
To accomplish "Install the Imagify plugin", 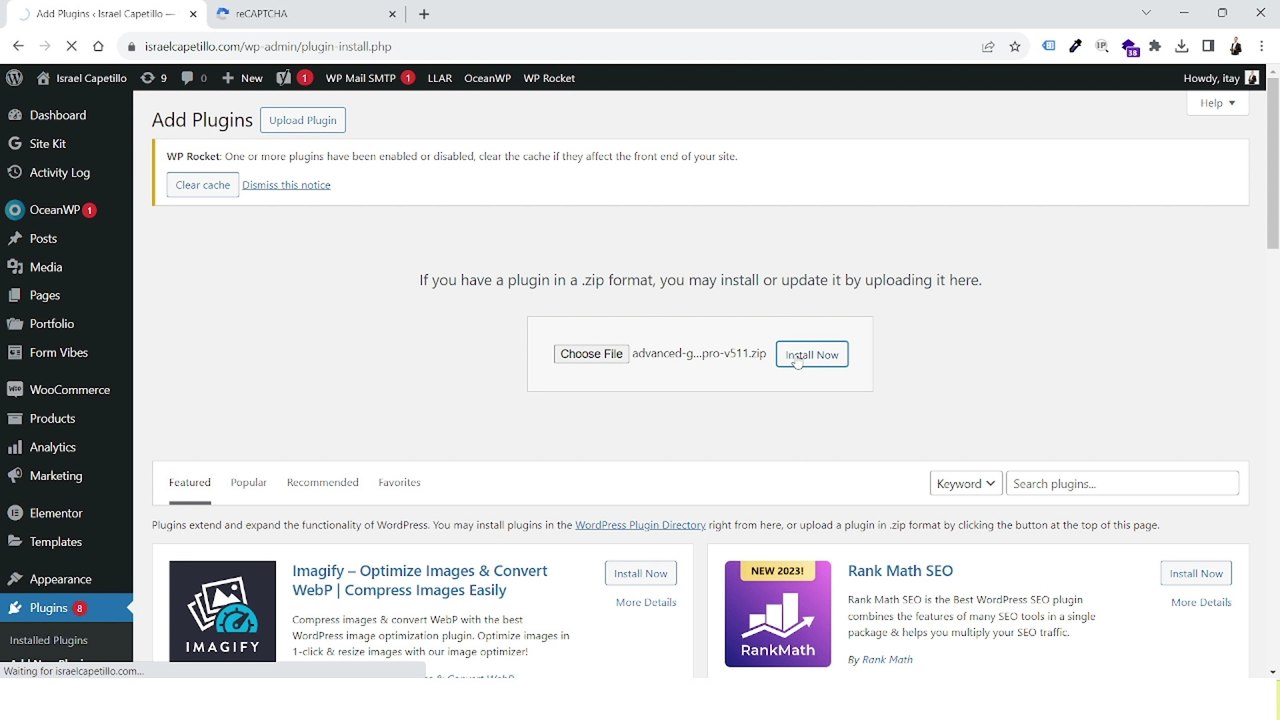I will click(641, 573).
